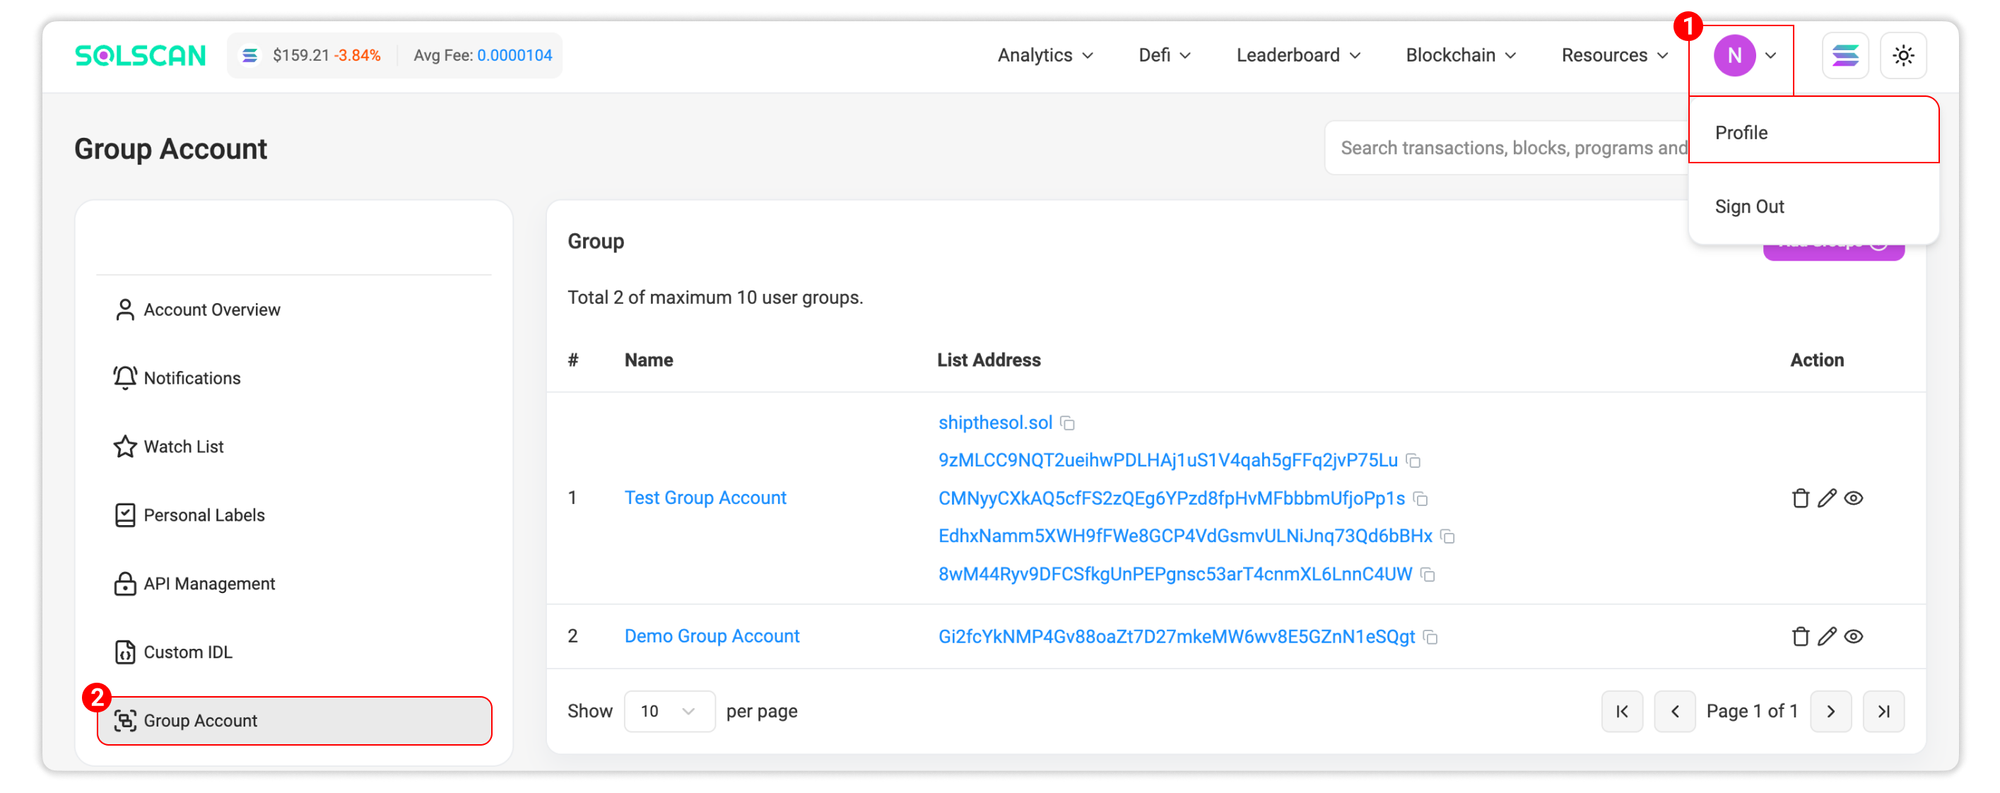Go to API Management in sidebar
The width and height of the screenshot is (2000, 793).
click(209, 584)
